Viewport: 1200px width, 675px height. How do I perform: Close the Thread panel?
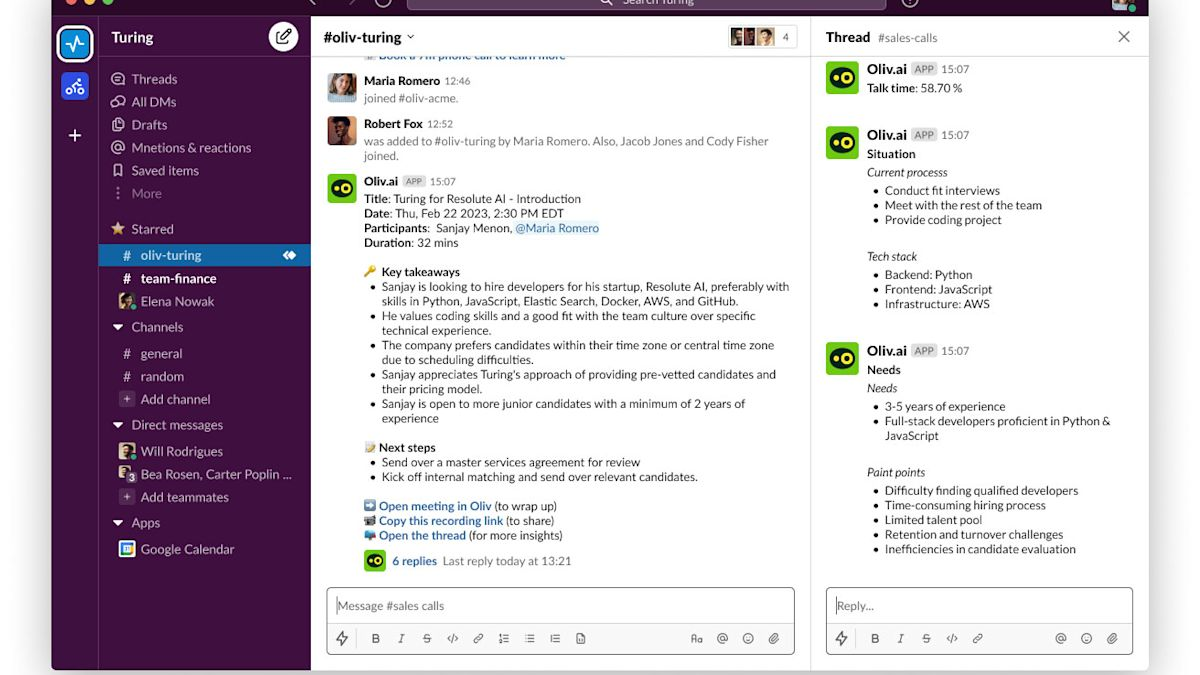[1124, 37]
